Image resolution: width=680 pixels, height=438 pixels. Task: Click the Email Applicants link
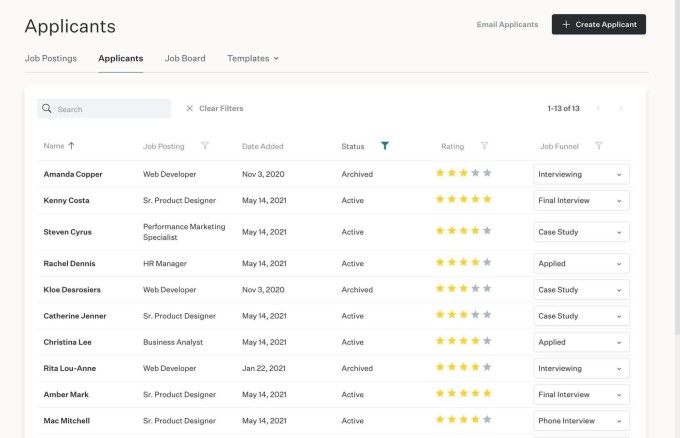tap(507, 24)
